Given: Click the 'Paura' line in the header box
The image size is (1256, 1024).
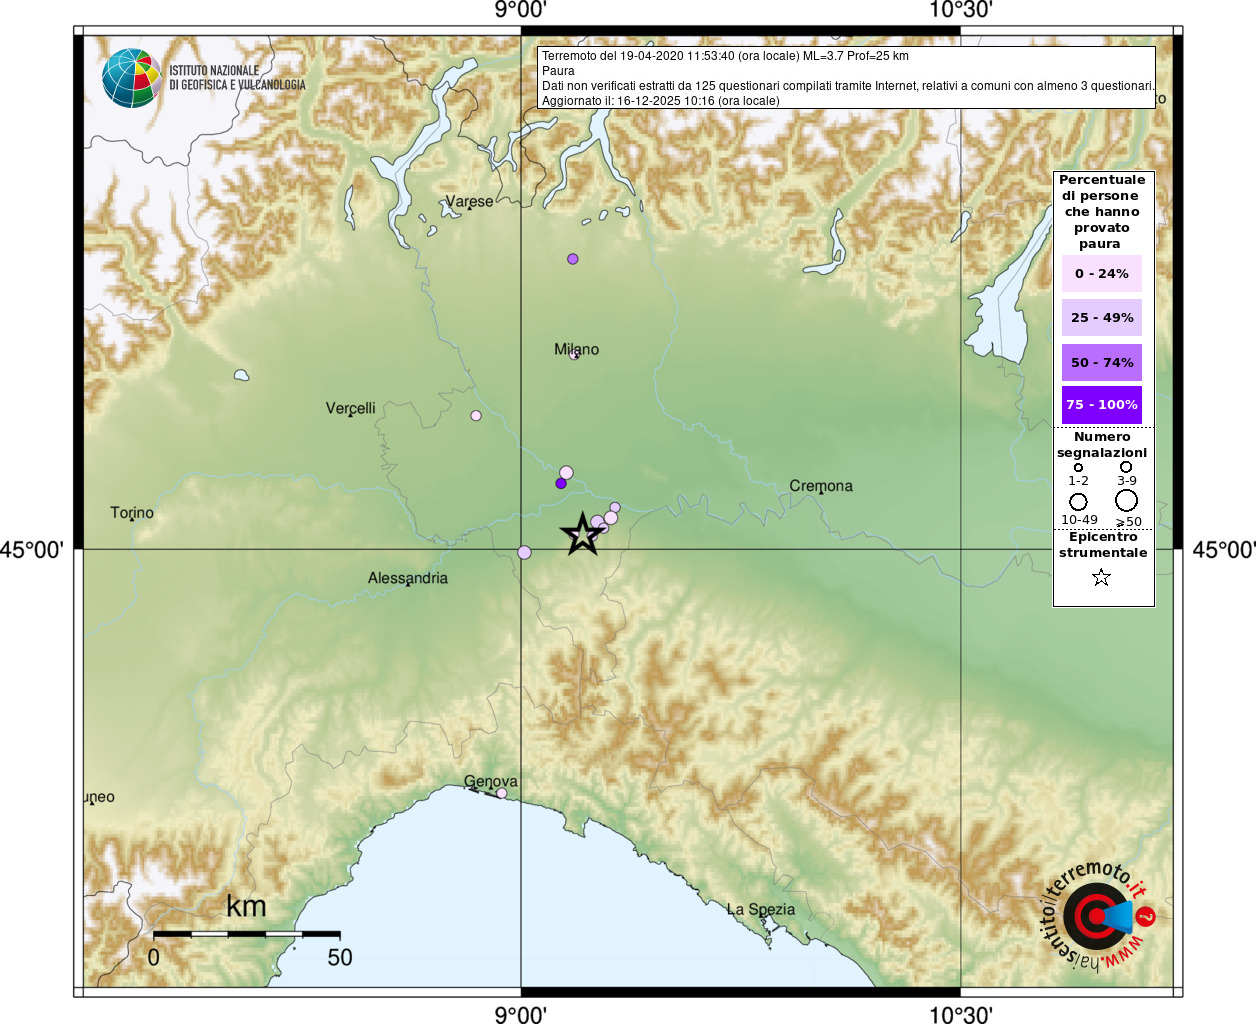Looking at the screenshot, I should 558,71.
